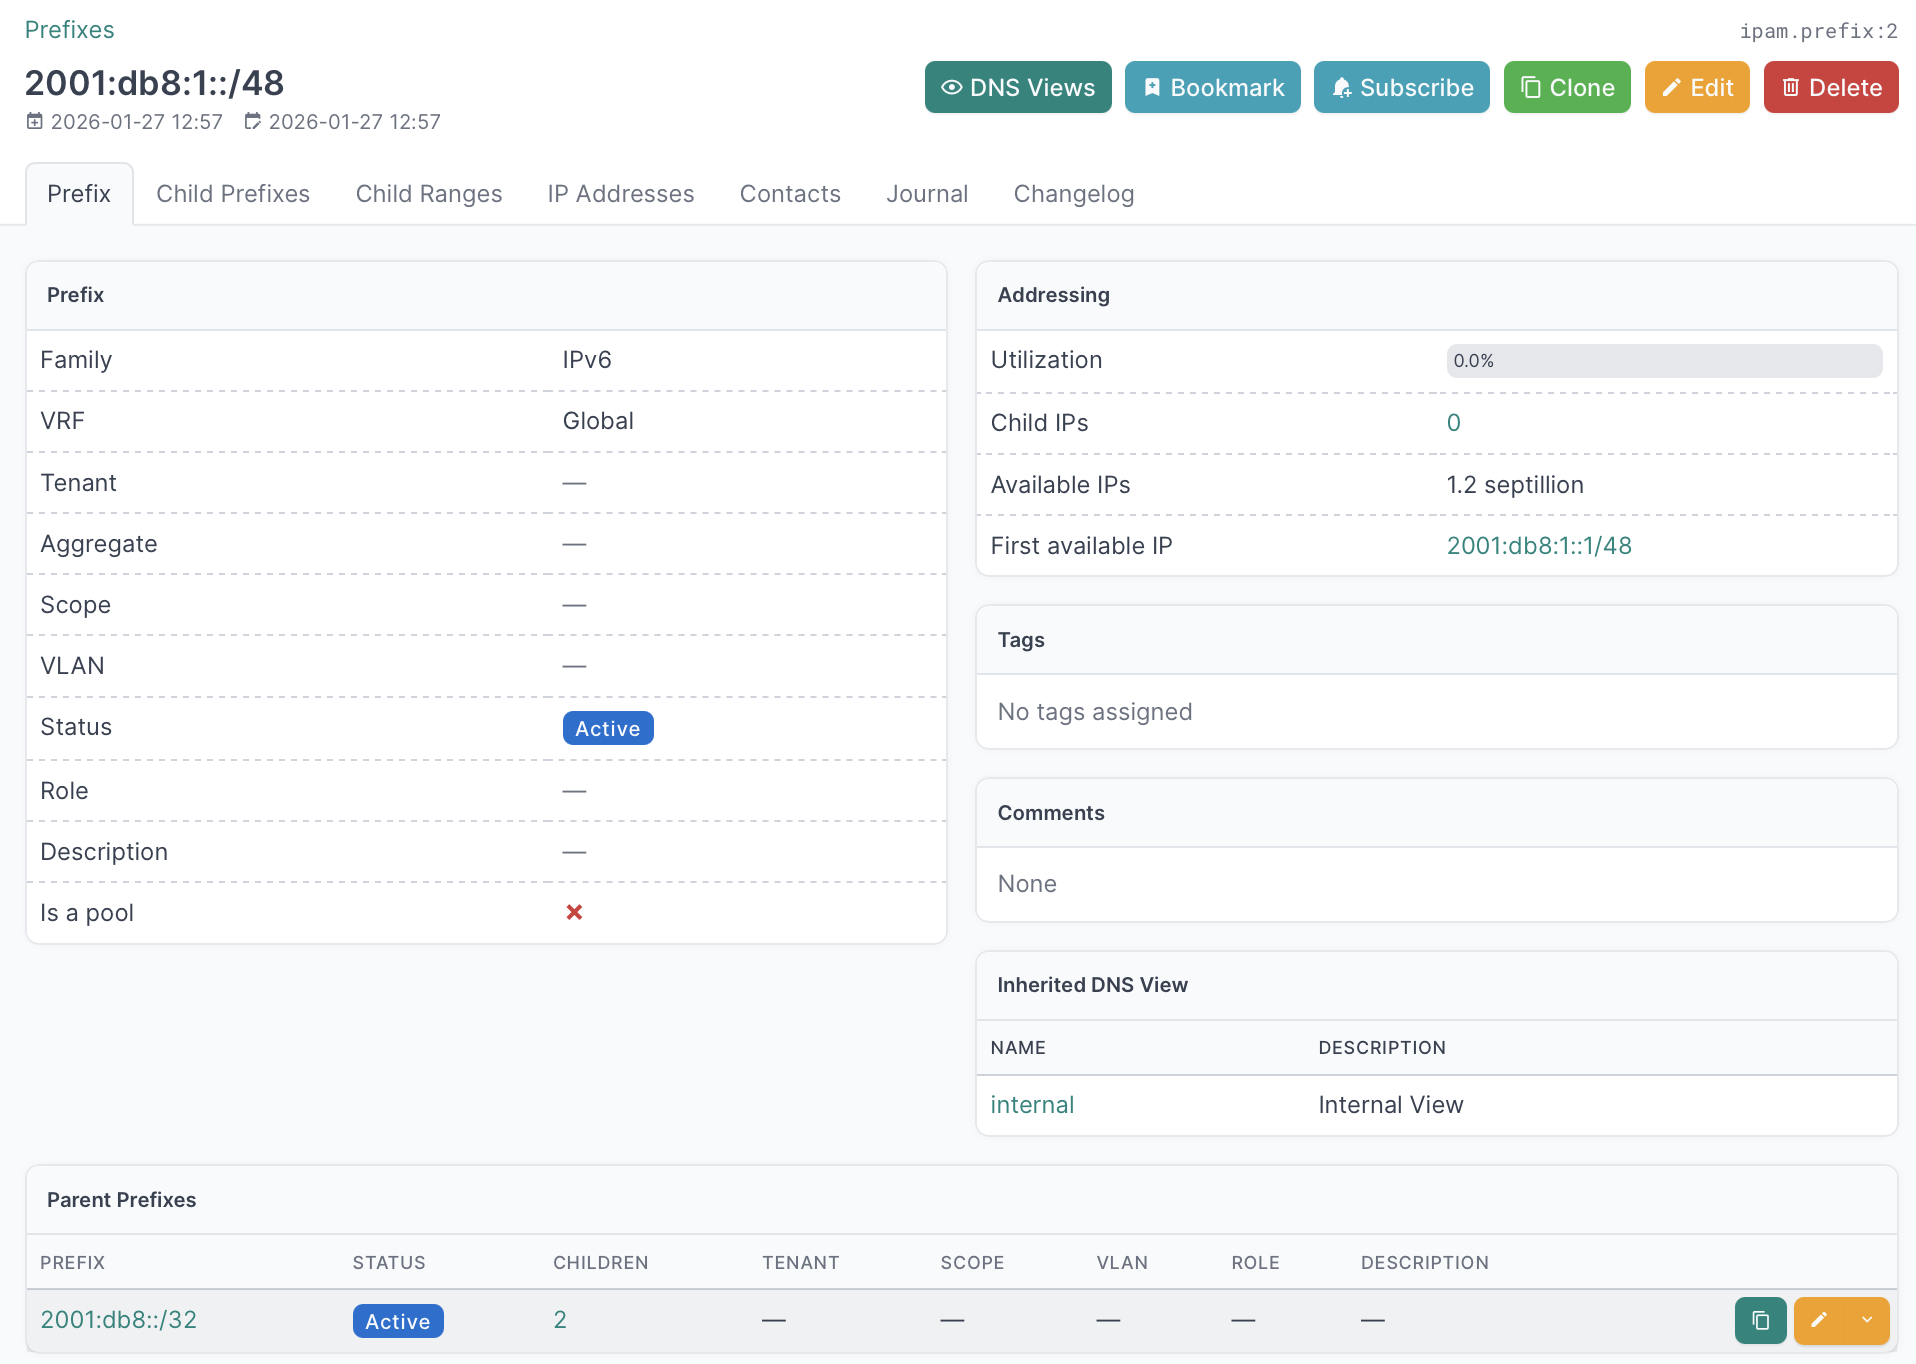Open parent prefix 2001:db8::/32
Viewport: 1916px width, 1364px height.
click(x=118, y=1320)
